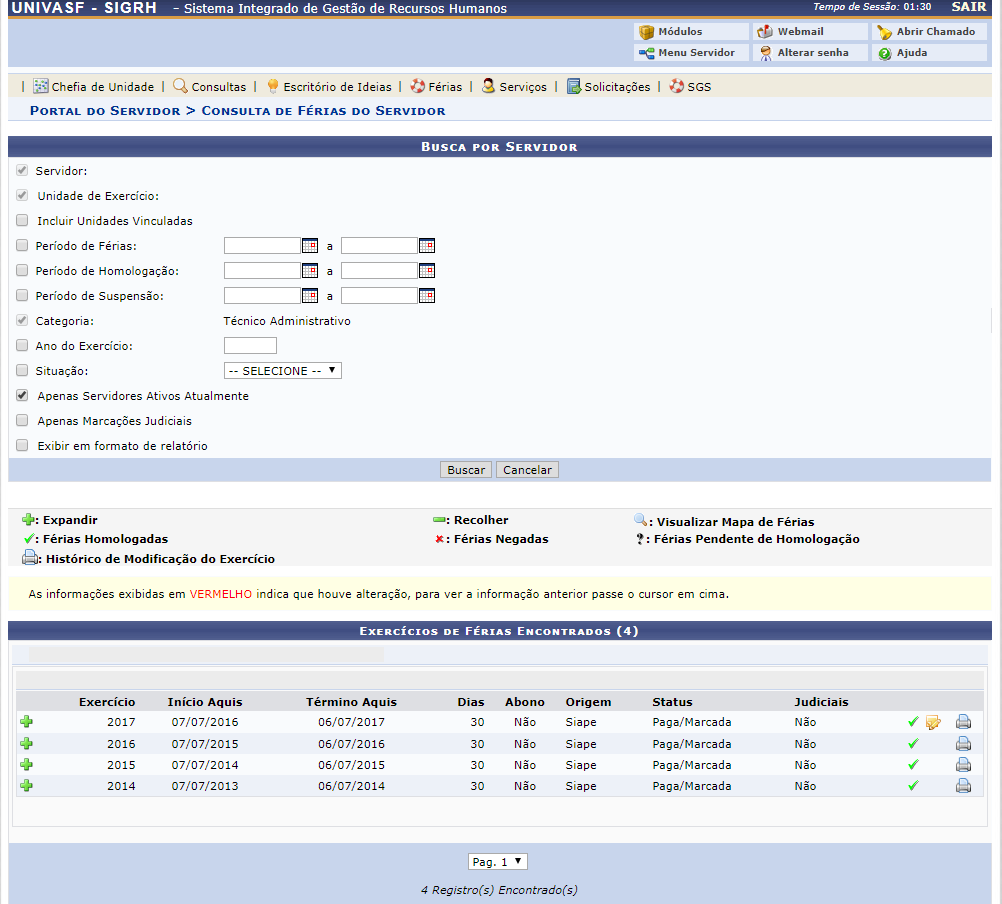This screenshot has height=904, width=1002.
Task: Open calendar picker for Período de Suspensão end
Action: click(x=427, y=296)
